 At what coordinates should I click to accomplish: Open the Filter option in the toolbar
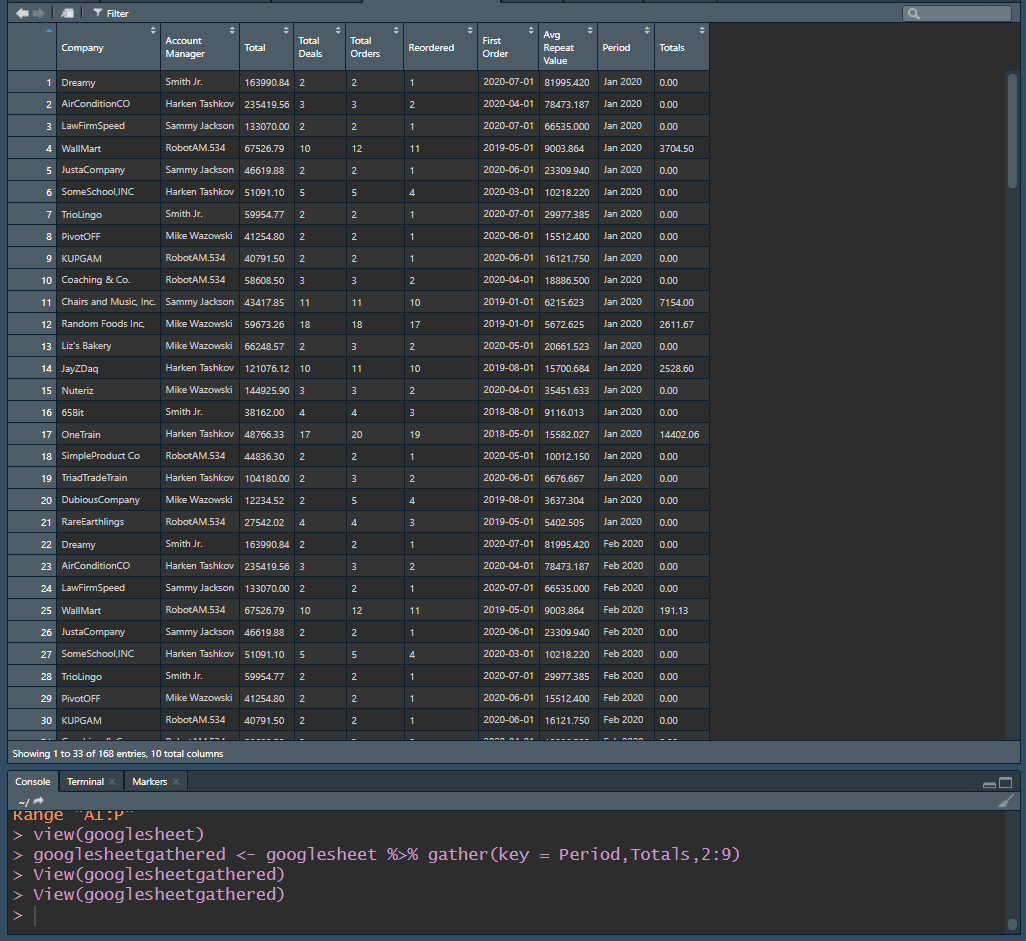point(110,13)
